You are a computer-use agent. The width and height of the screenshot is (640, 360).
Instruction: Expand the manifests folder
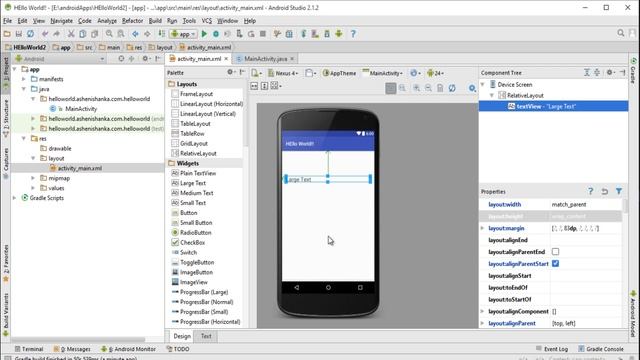[x=24, y=79]
